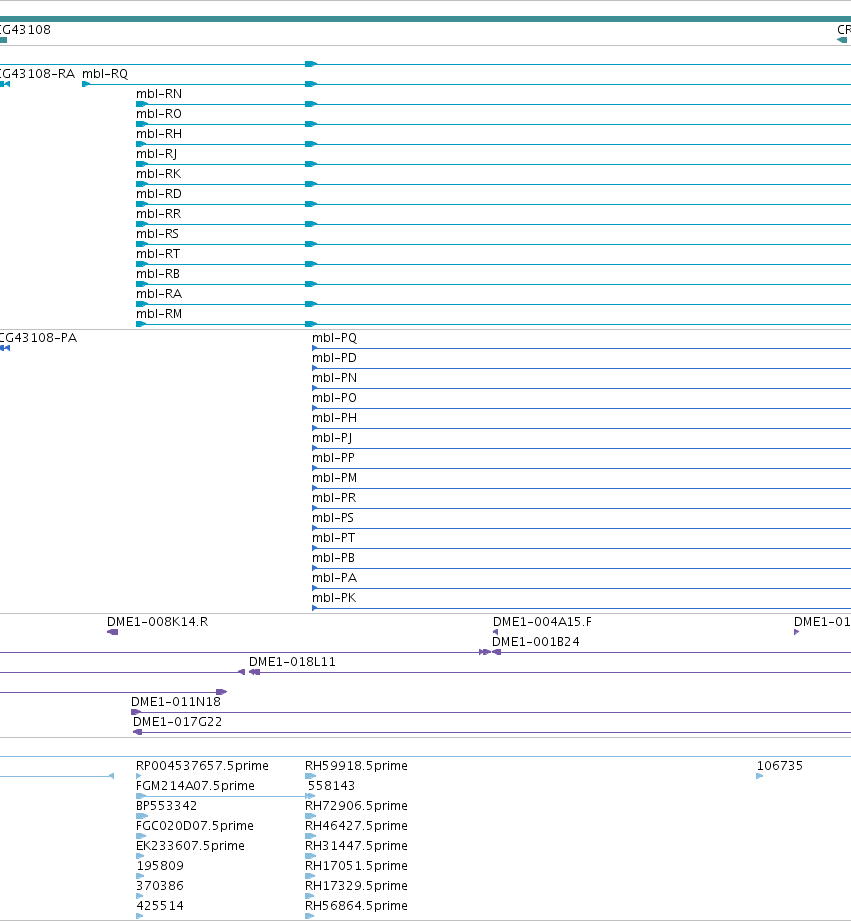Click the RH17051.5prime EST label
Viewport: 851px width, 921px height.
(356, 866)
